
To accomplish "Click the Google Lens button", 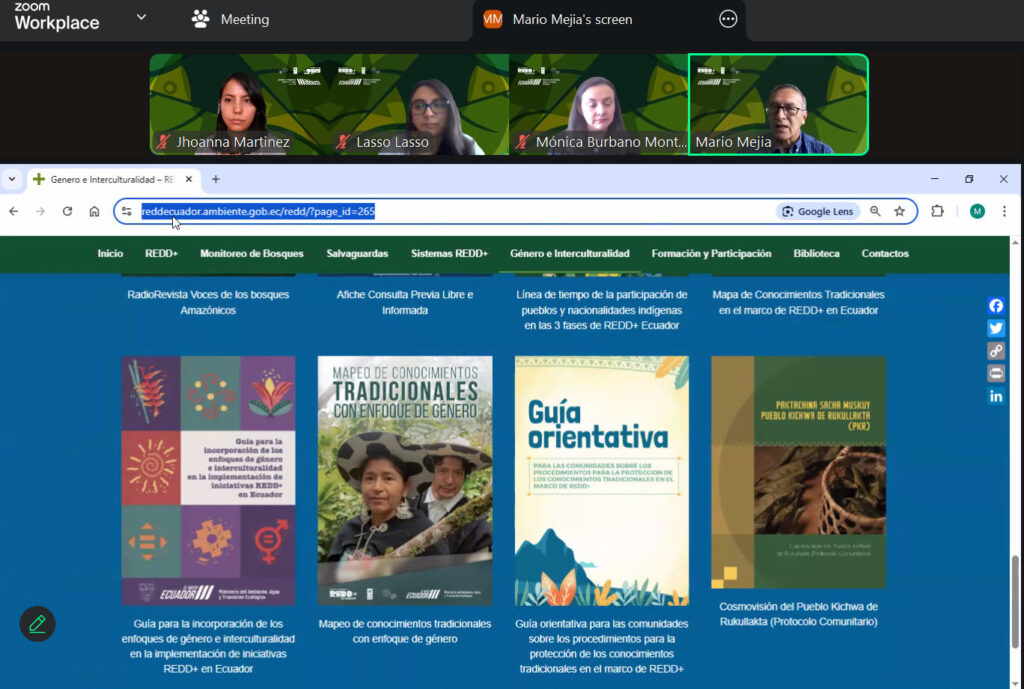I will click(x=817, y=211).
